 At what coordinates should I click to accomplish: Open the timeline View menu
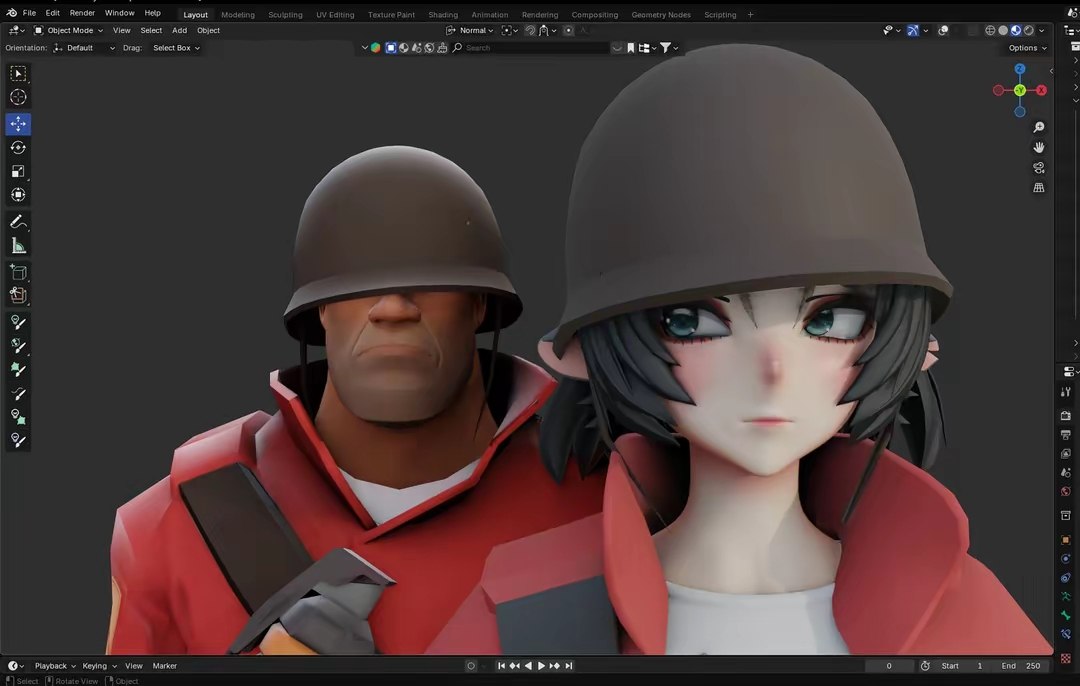pos(134,666)
